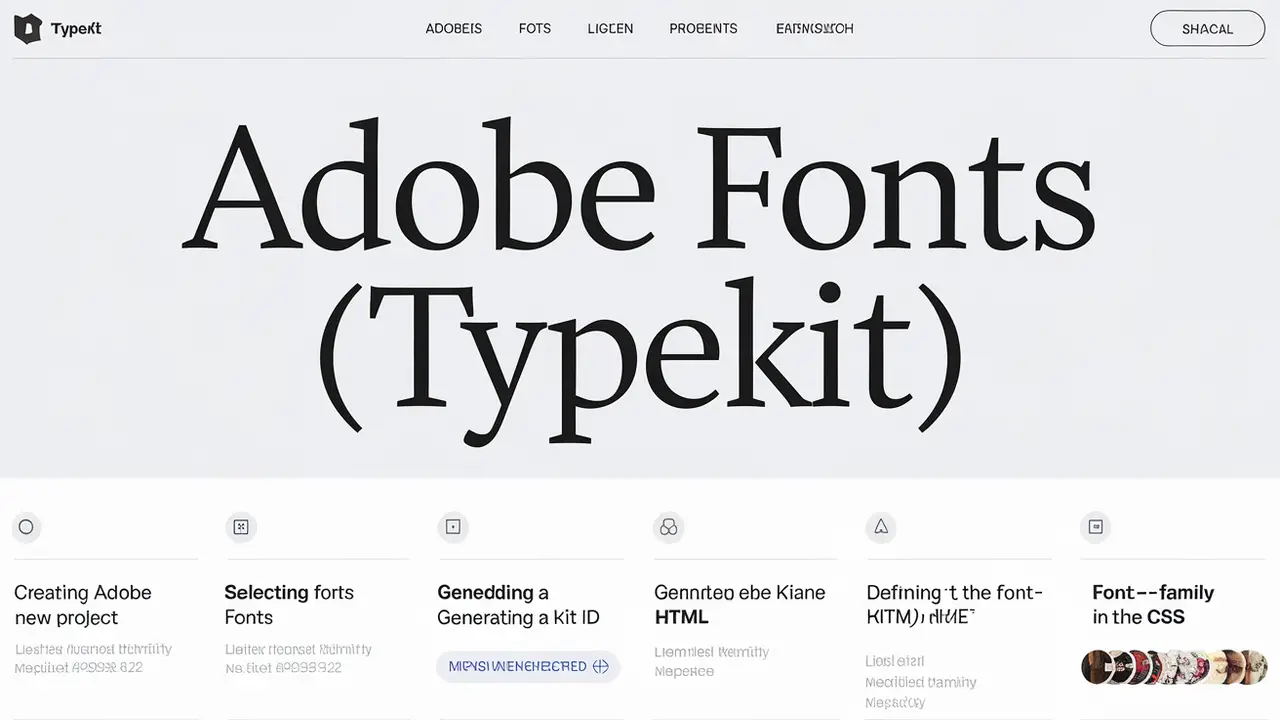Click the grid icon above Selecting forts
The width and height of the screenshot is (1280, 720).
tap(240, 526)
